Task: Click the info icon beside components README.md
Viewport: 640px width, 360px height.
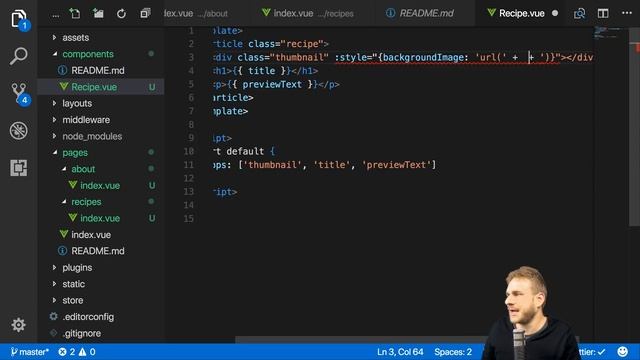Action: pyautogui.click(x=62, y=70)
